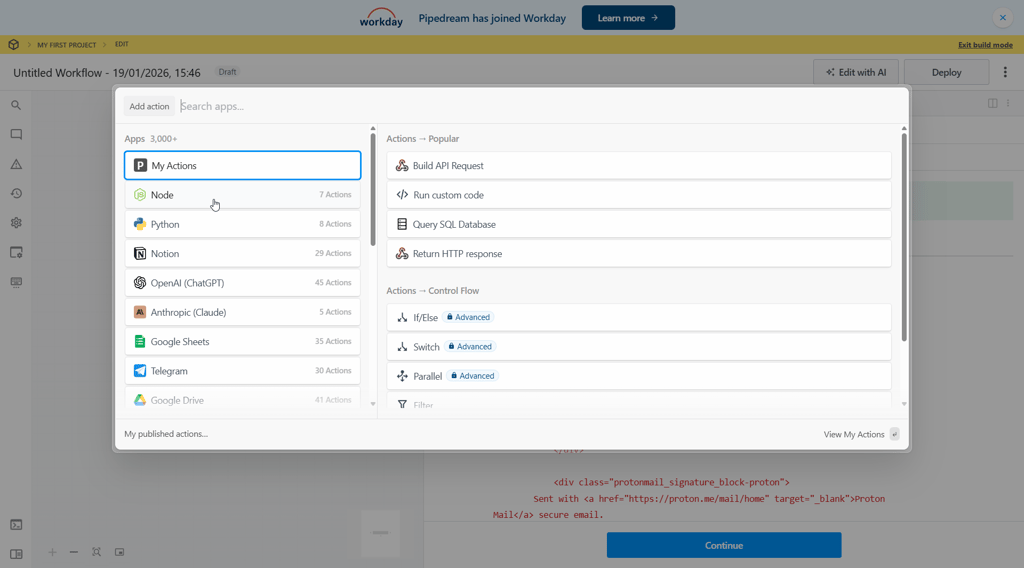This screenshot has height=568, width=1024.
Task: Click the blue Continue button
Action: point(724,545)
